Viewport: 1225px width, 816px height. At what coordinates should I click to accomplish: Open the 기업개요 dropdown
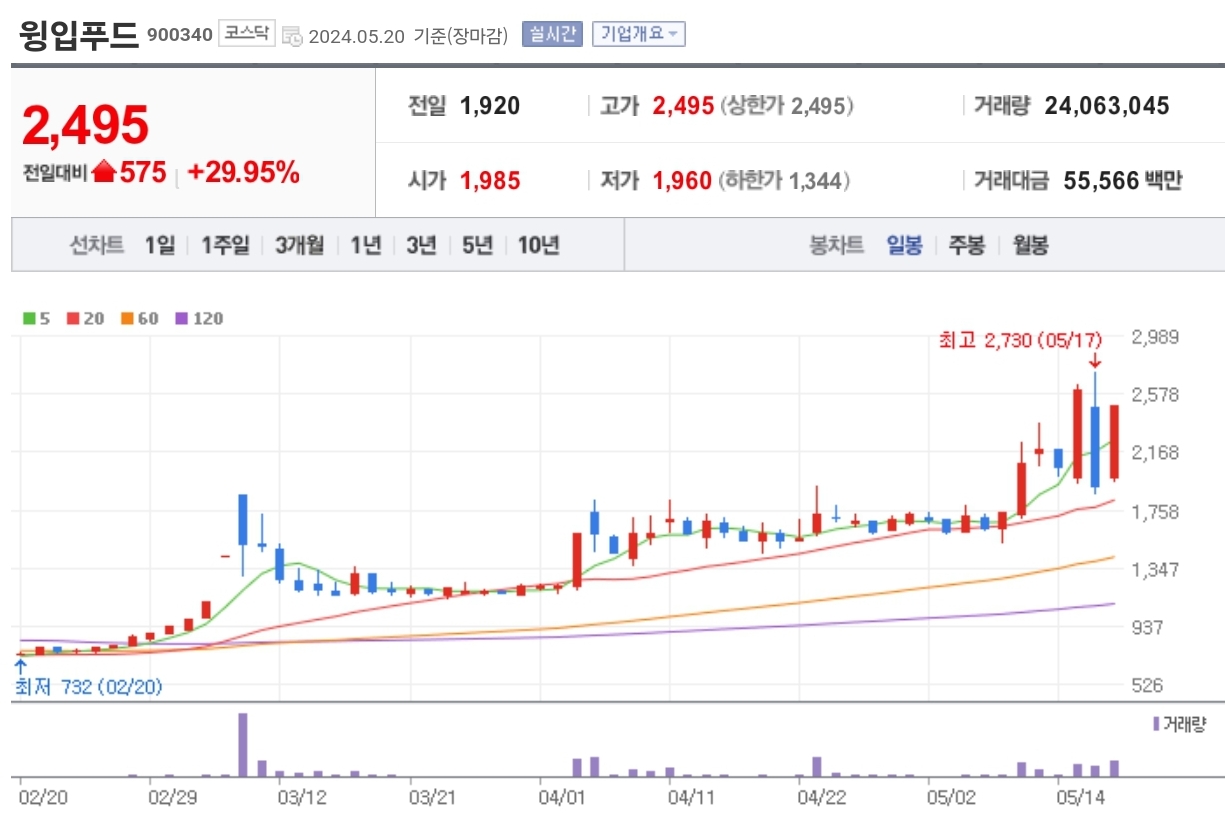click(x=638, y=34)
